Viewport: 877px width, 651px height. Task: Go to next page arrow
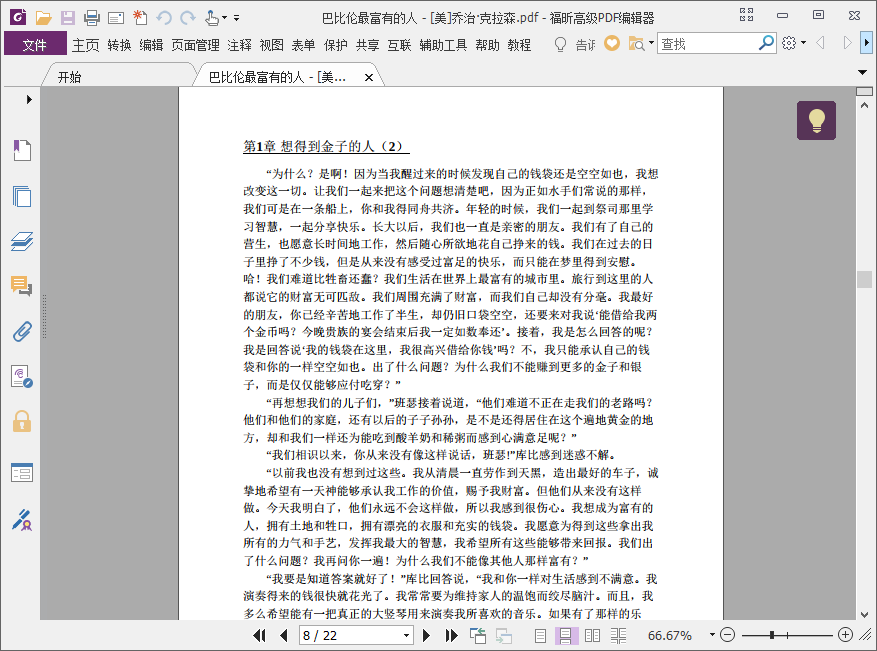click(426, 635)
